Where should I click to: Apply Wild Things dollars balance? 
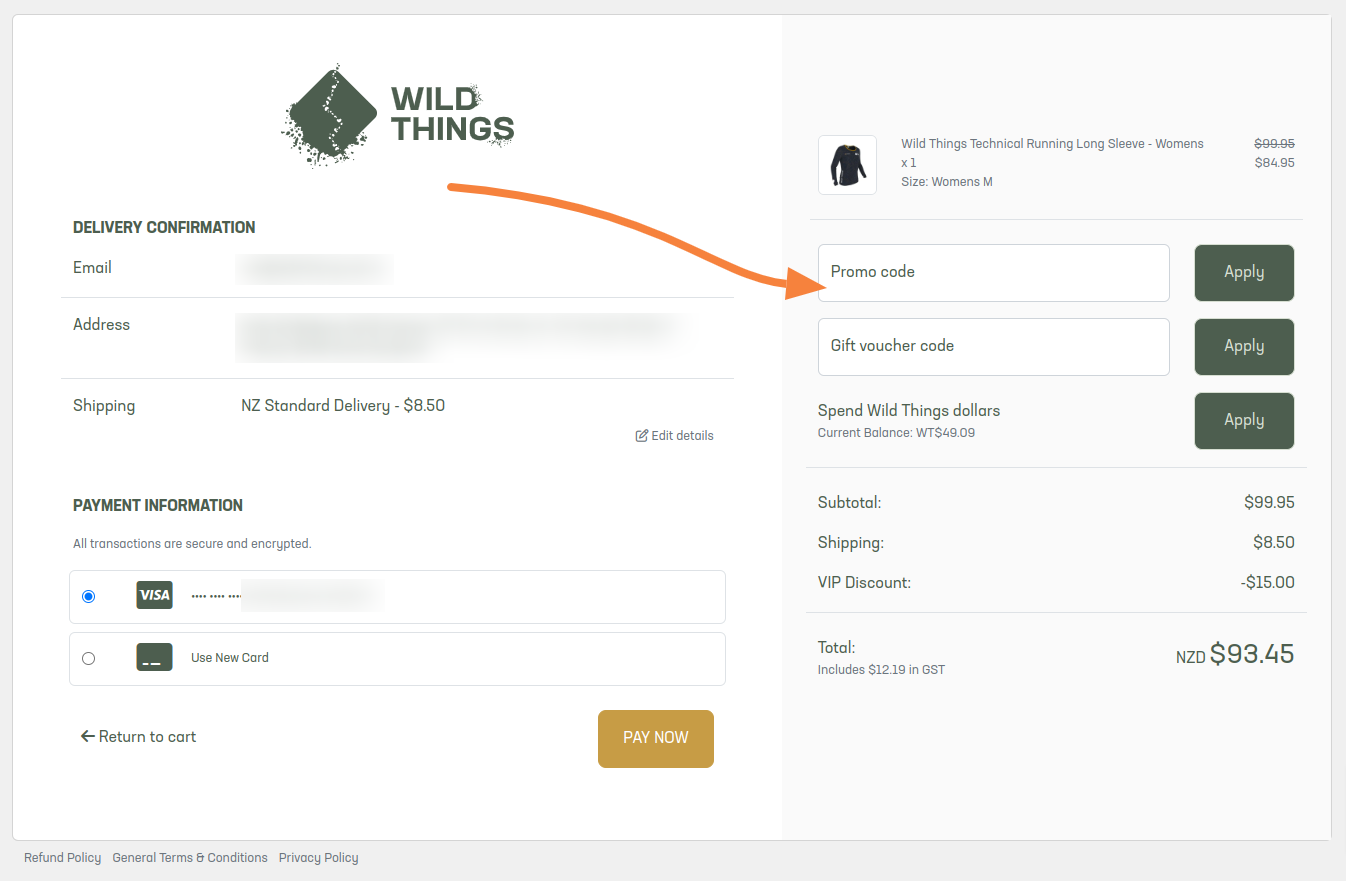1244,421
